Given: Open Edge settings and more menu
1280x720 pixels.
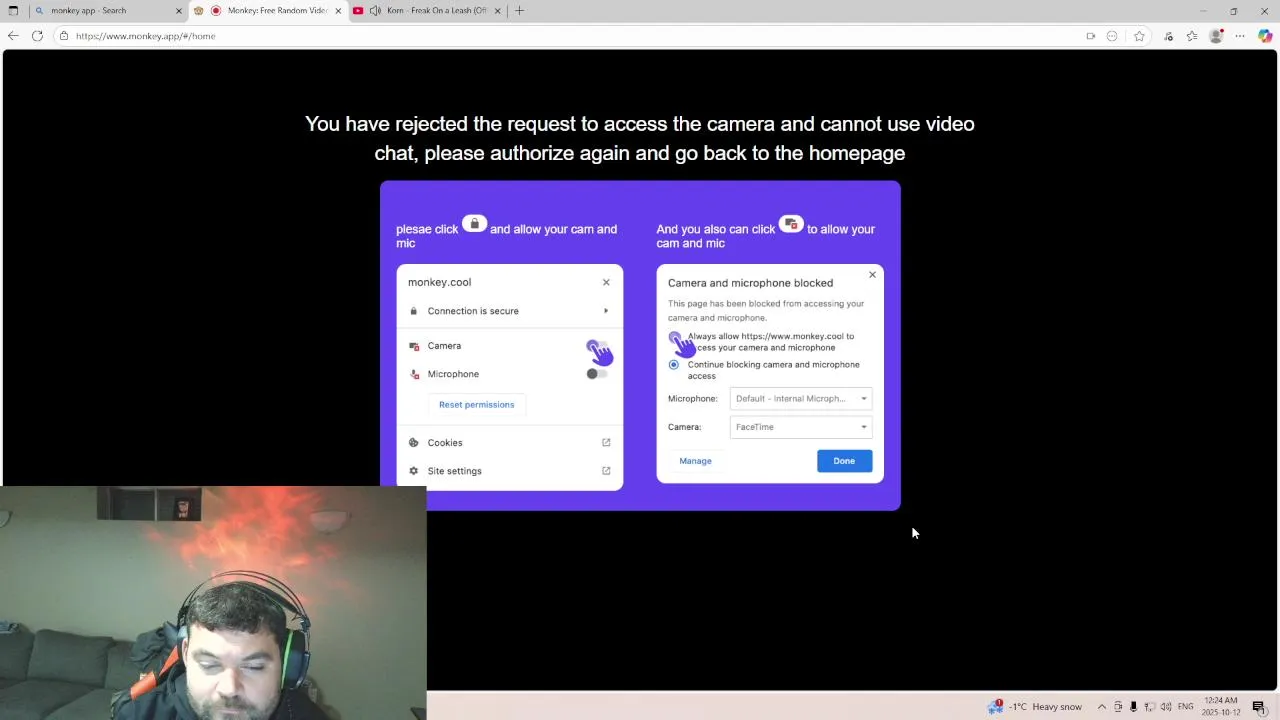Looking at the screenshot, I should pyautogui.click(x=1240, y=36).
